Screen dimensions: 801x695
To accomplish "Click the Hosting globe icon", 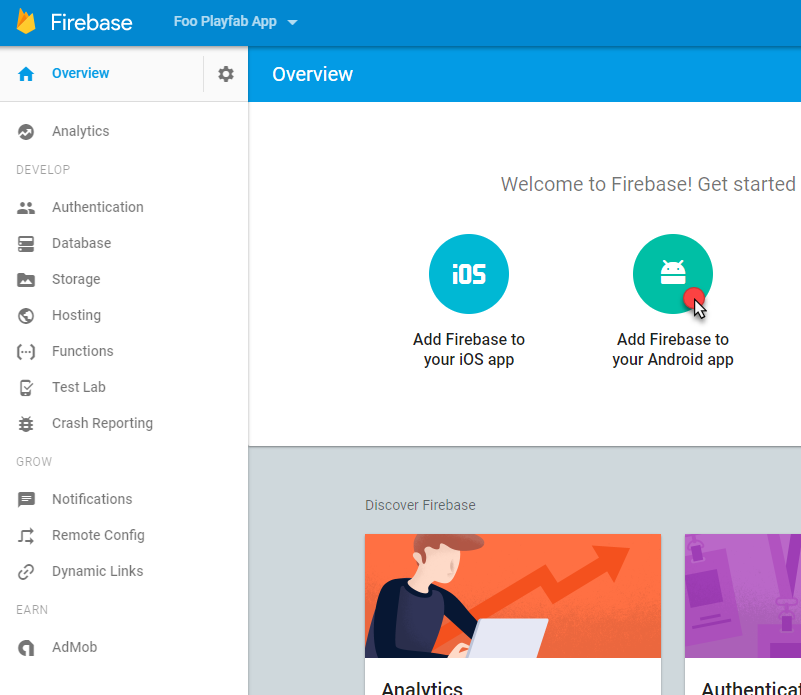I will pos(26,316).
